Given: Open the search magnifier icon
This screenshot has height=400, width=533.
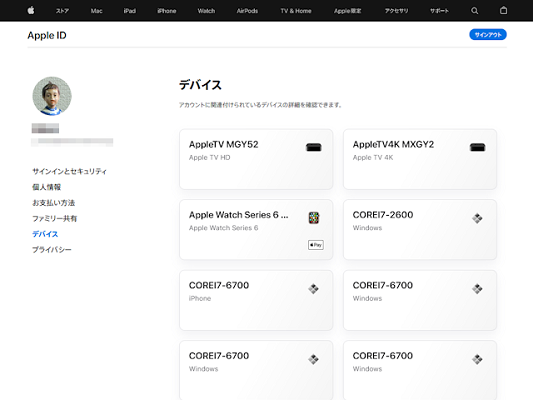Looking at the screenshot, I should coord(475,11).
